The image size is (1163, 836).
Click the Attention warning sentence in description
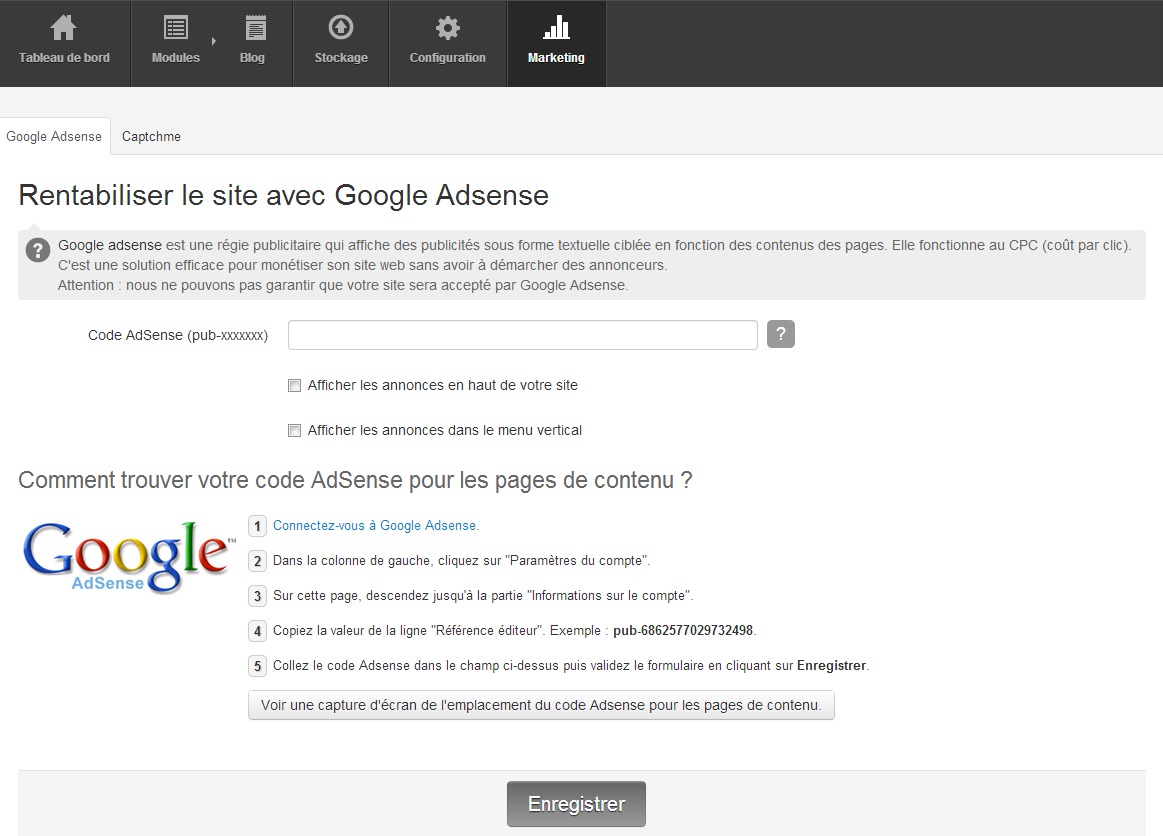pos(343,286)
